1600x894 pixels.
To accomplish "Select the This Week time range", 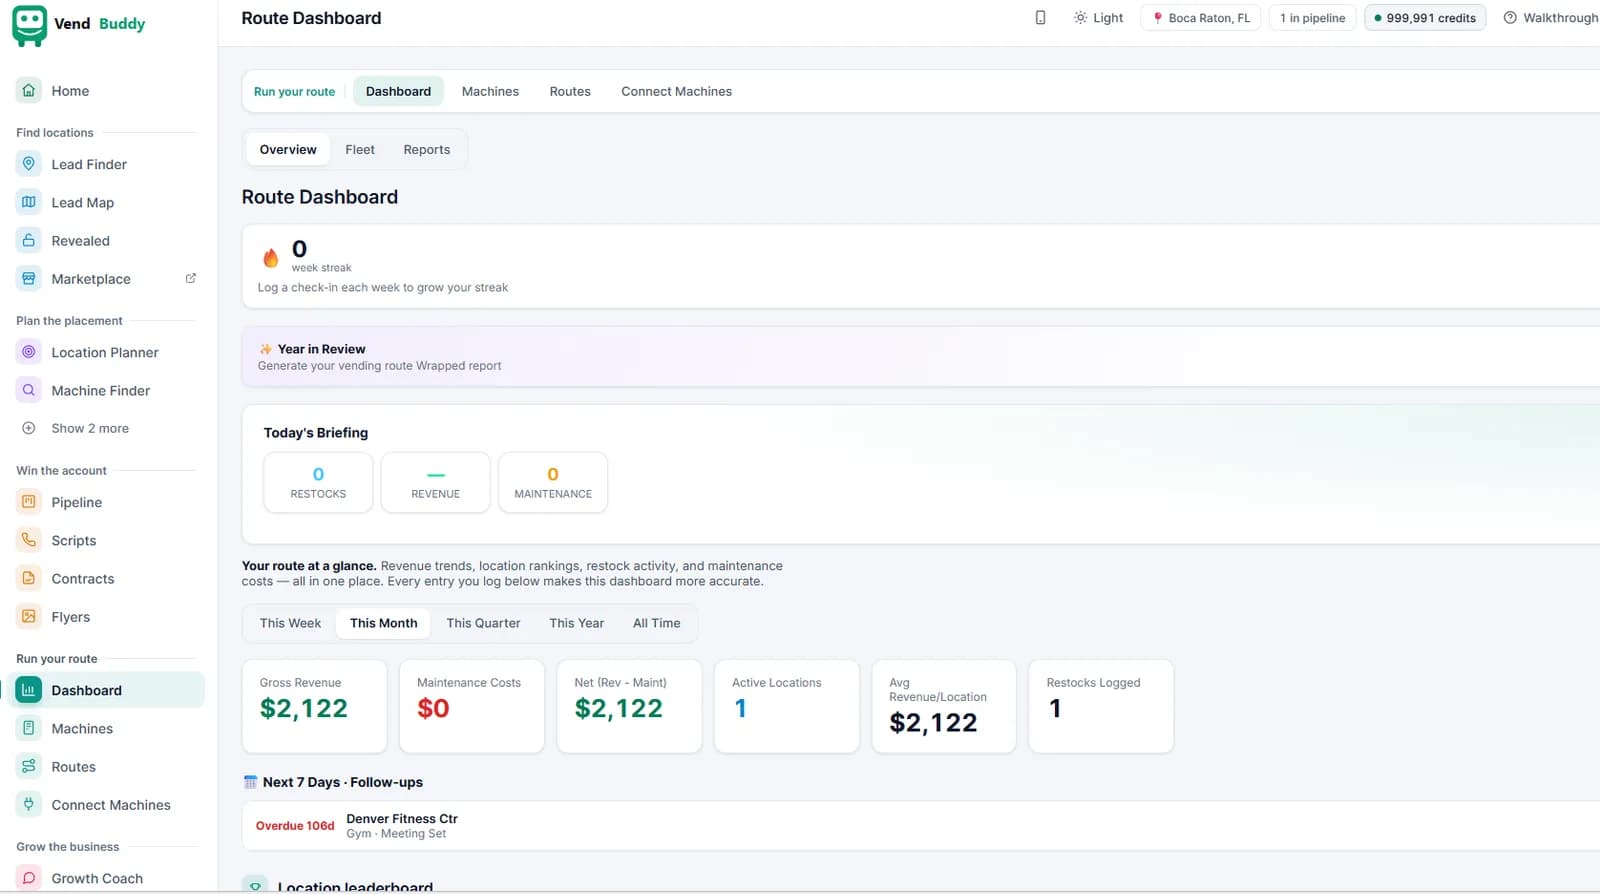I will [290, 623].
